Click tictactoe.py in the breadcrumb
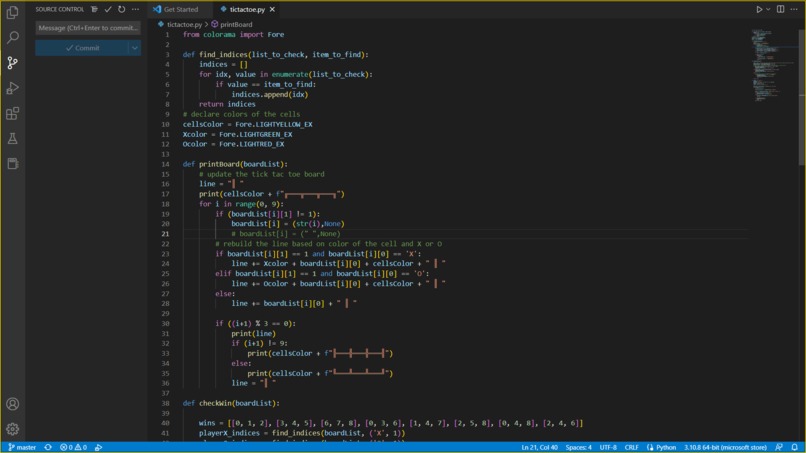Viewport: 806px width, 453px height. pos(184,24)
